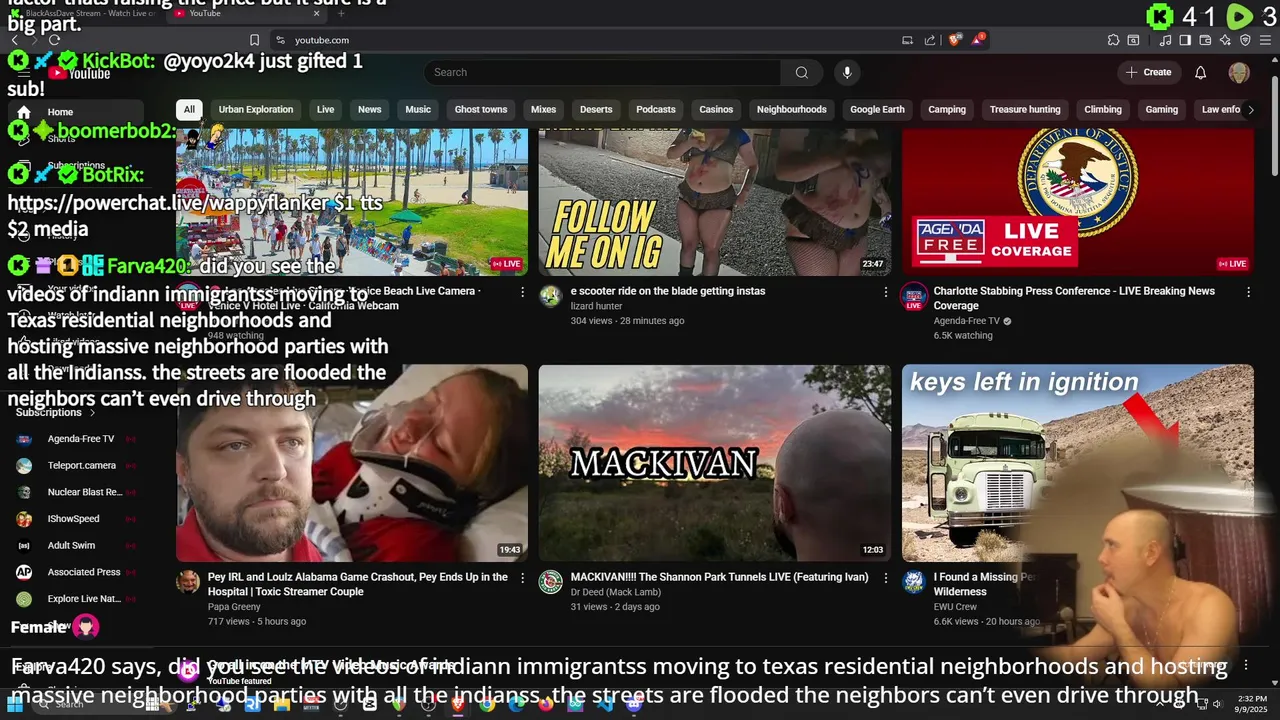The image size is (1280, 720).
Task: Open the Leo AI sparkle icon
Action: coord(1225,40)
